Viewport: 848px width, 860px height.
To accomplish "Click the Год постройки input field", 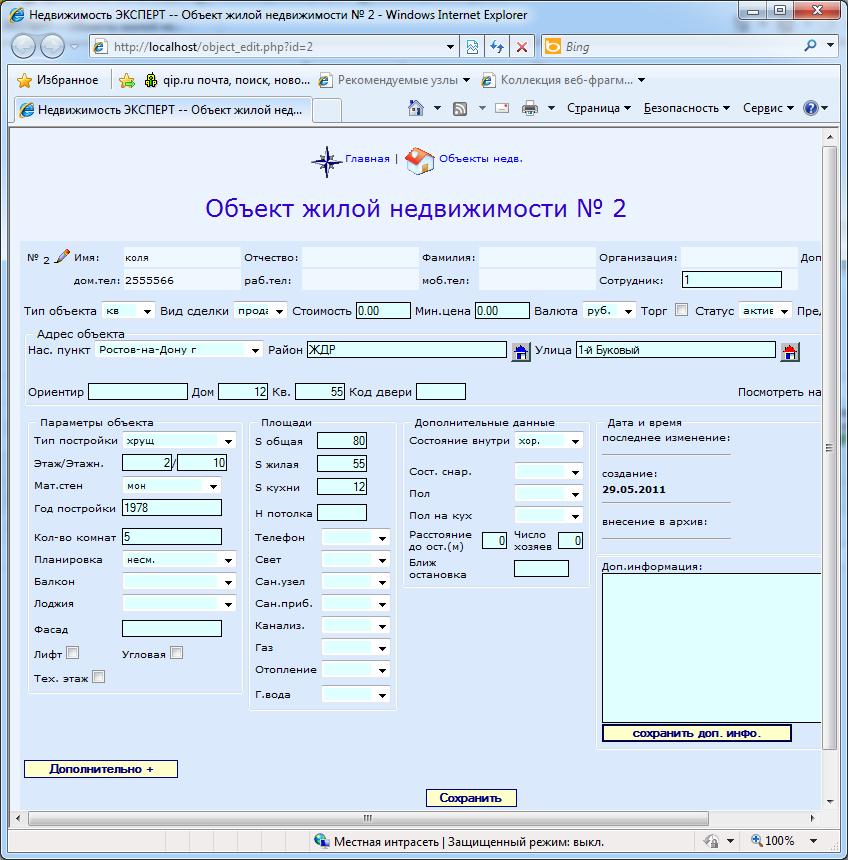I will 172,508.
